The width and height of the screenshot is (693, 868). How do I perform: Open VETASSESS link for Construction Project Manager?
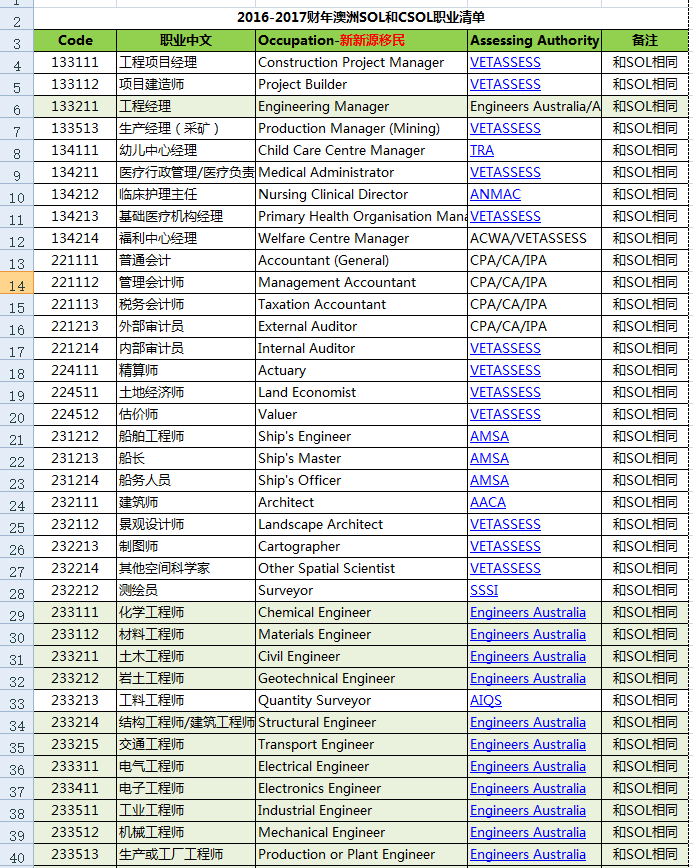505,63
